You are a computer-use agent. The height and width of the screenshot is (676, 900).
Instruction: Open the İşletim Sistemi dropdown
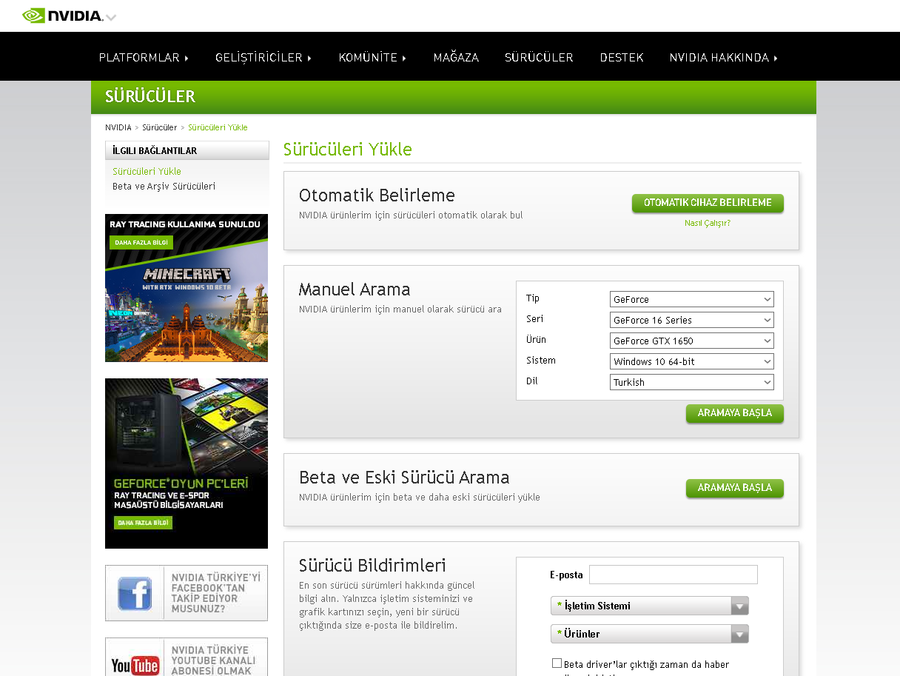coord(649,606)
